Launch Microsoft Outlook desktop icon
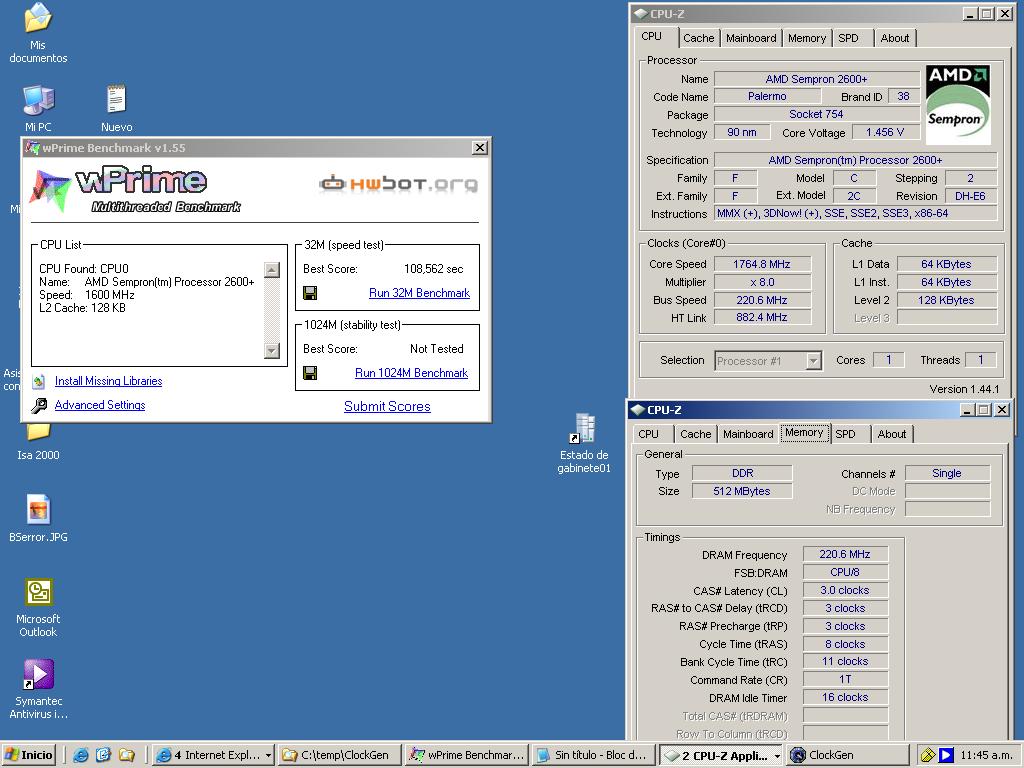1024x768 pixels. [x=38, y=593]
